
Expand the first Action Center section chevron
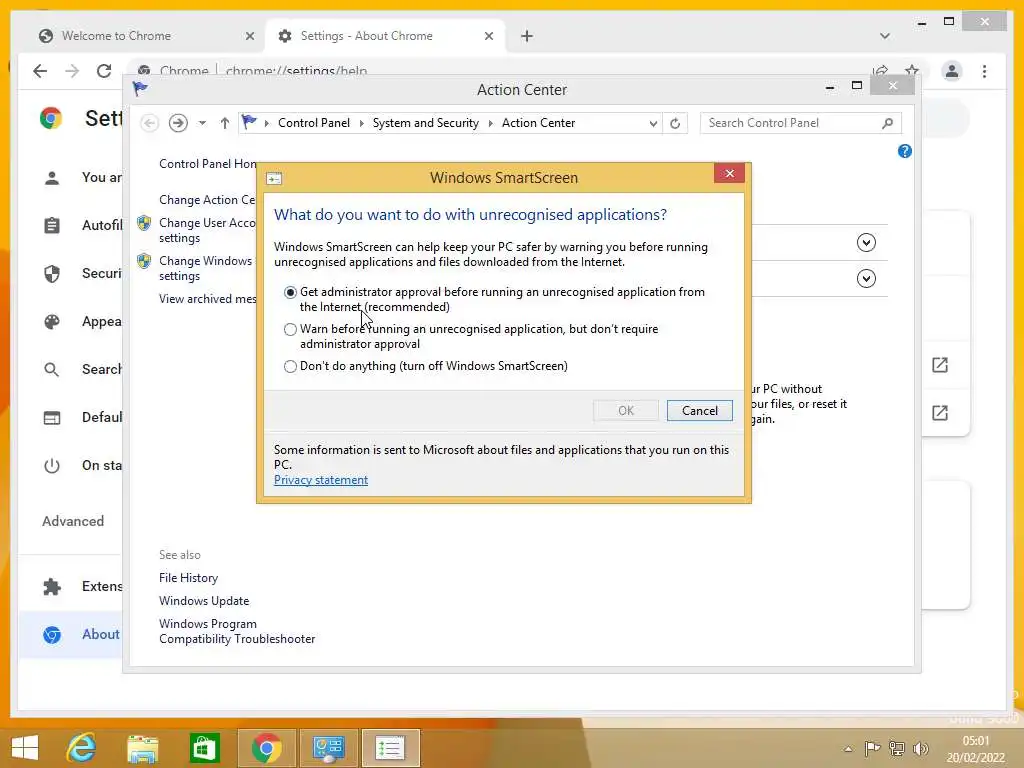[866, 243]
